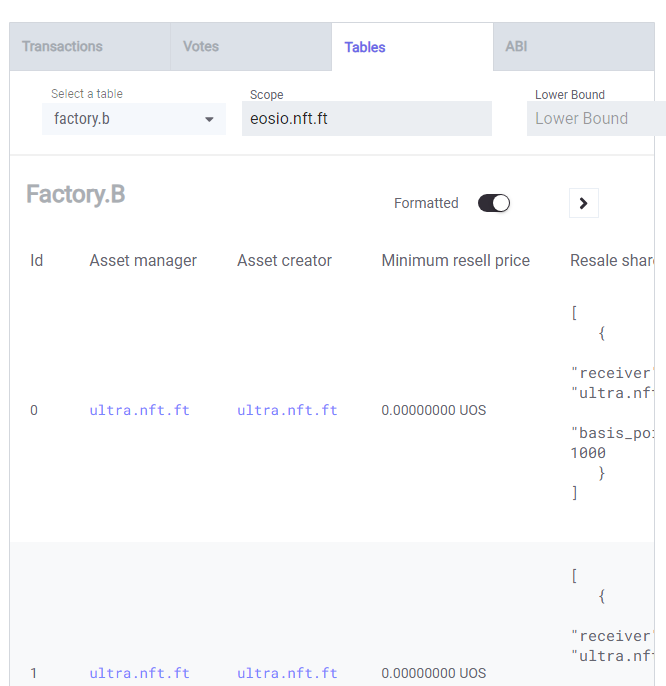Click the dropdown arrow beside factory.b
This screenshot has height=686, width=666.
[x=209, y=119]
